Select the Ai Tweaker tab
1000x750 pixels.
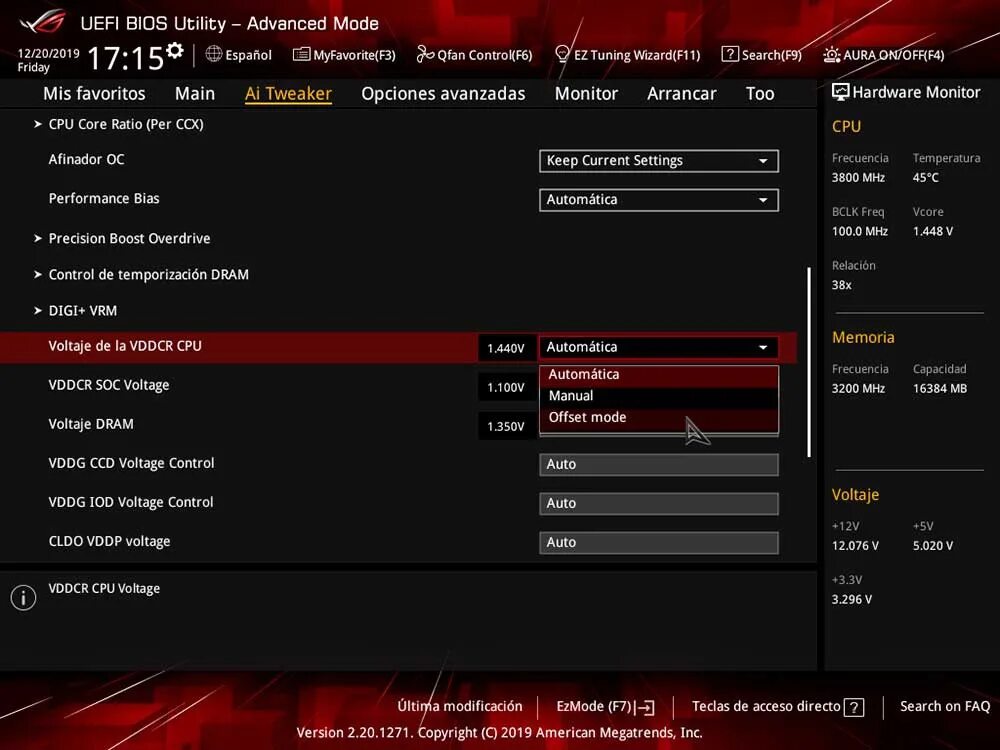(x=288, y=94)
